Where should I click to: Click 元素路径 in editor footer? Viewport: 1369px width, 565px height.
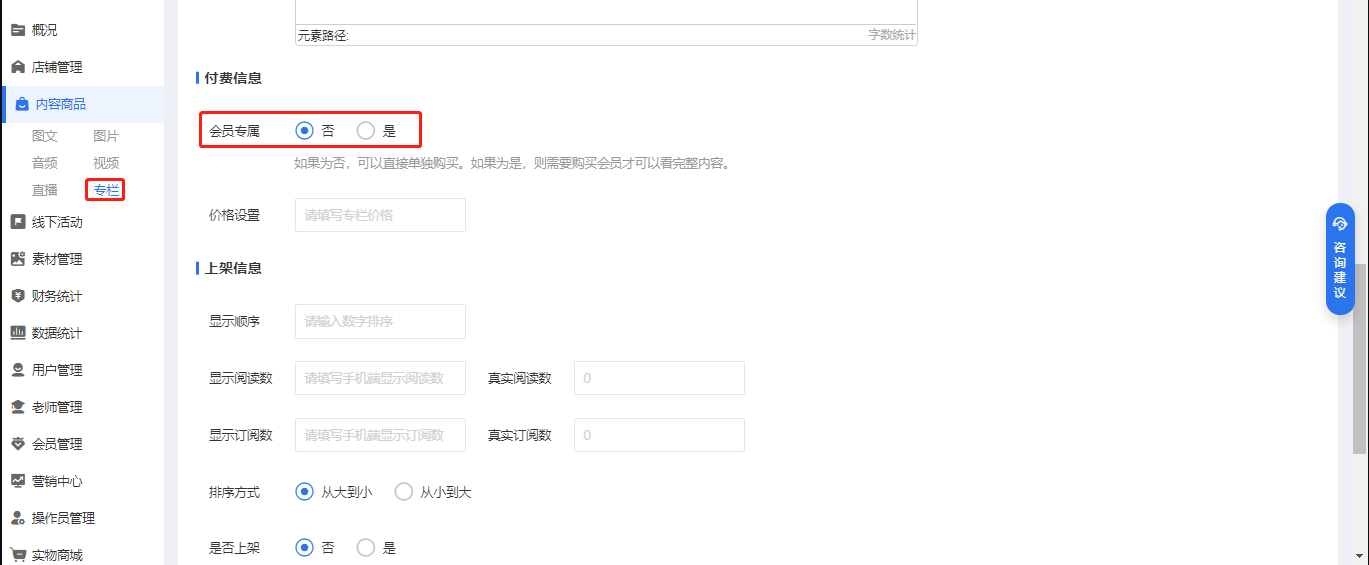323,35
